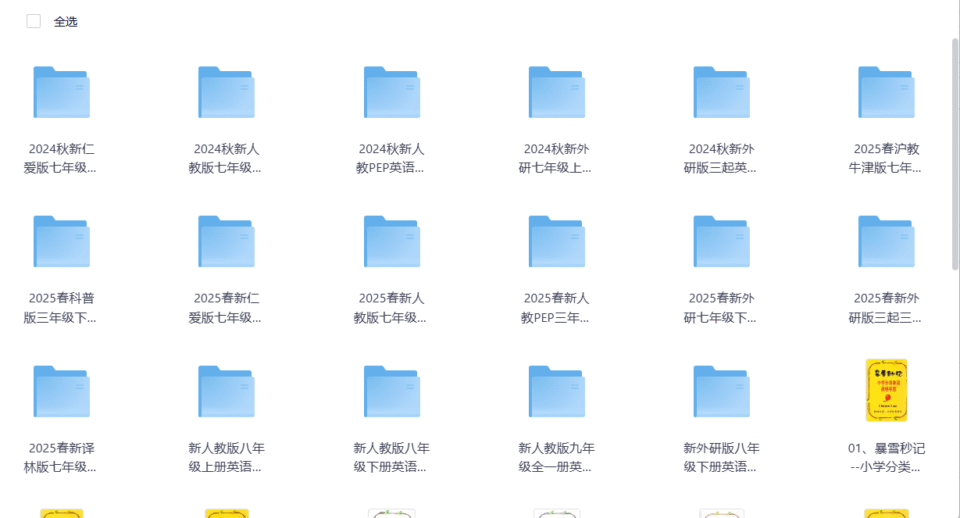Select file name 新人教版九年级全一册英...
The width and height of the screenshot is (960, 518).
556,457
